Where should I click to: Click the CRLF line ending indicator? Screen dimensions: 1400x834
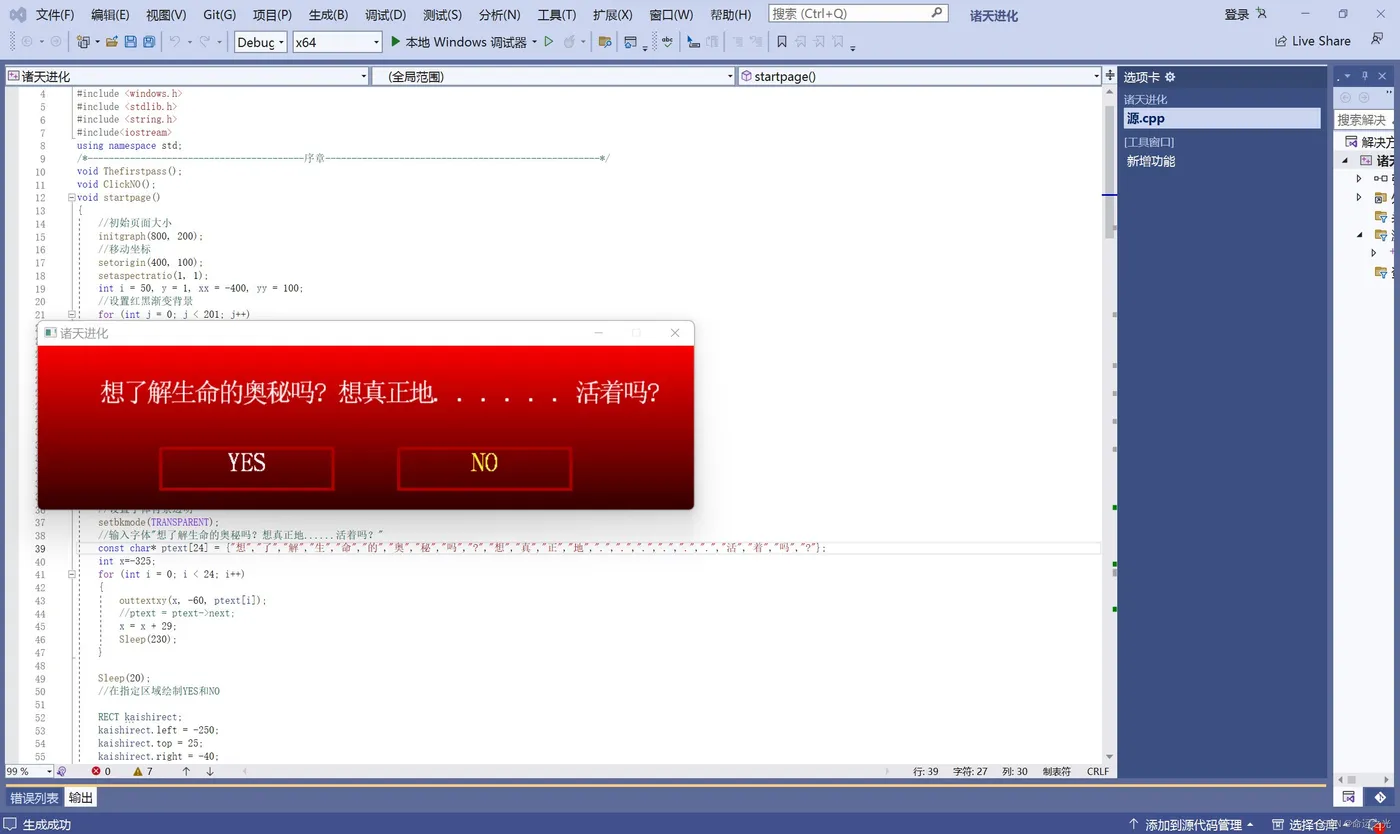pos(1098,771)
